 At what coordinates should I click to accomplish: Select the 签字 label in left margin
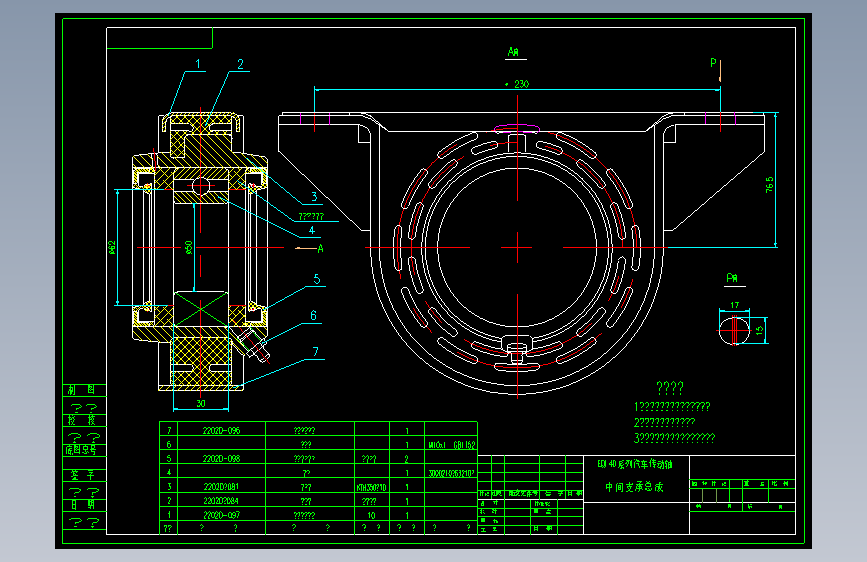[82, 475]
